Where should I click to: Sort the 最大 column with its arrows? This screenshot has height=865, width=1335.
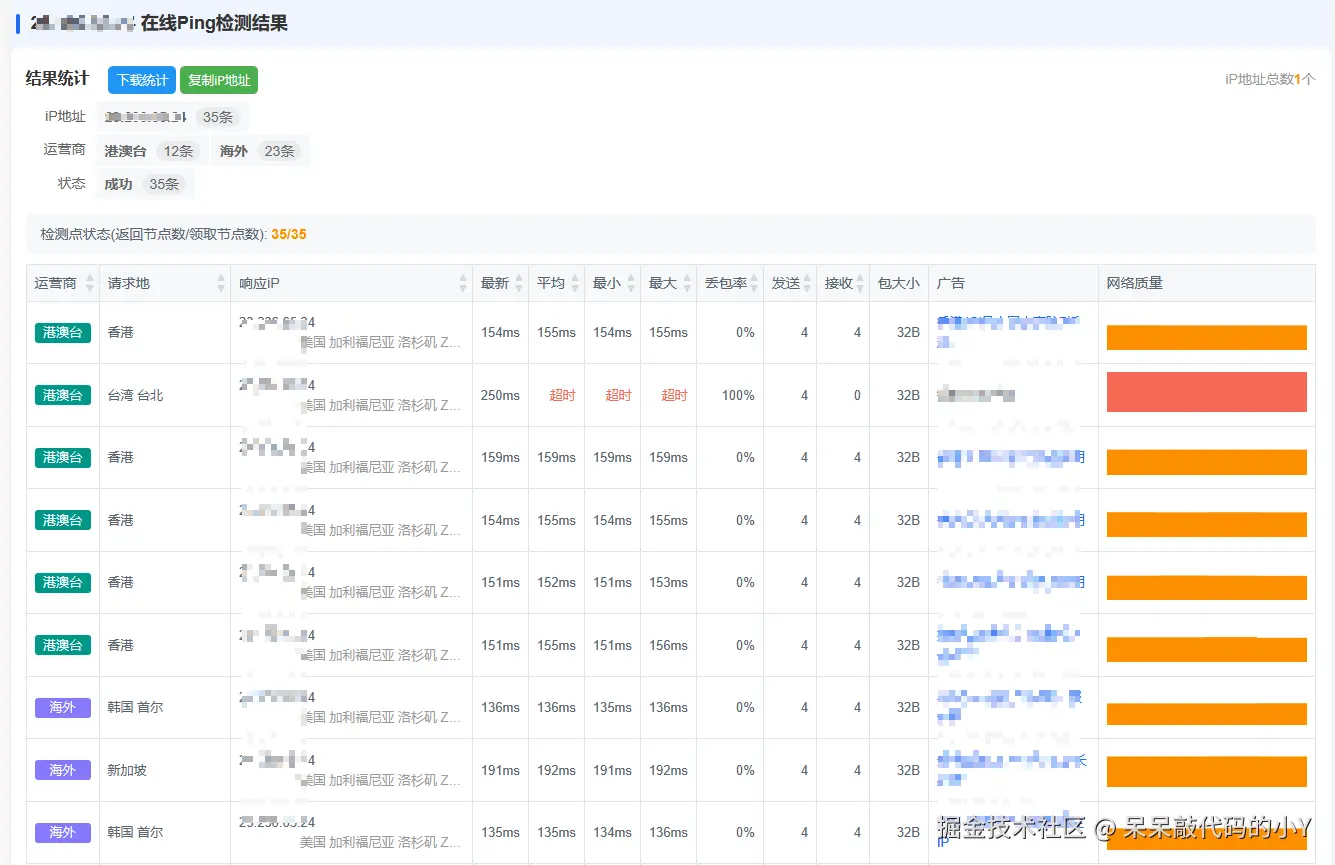(x=687, y=283)
